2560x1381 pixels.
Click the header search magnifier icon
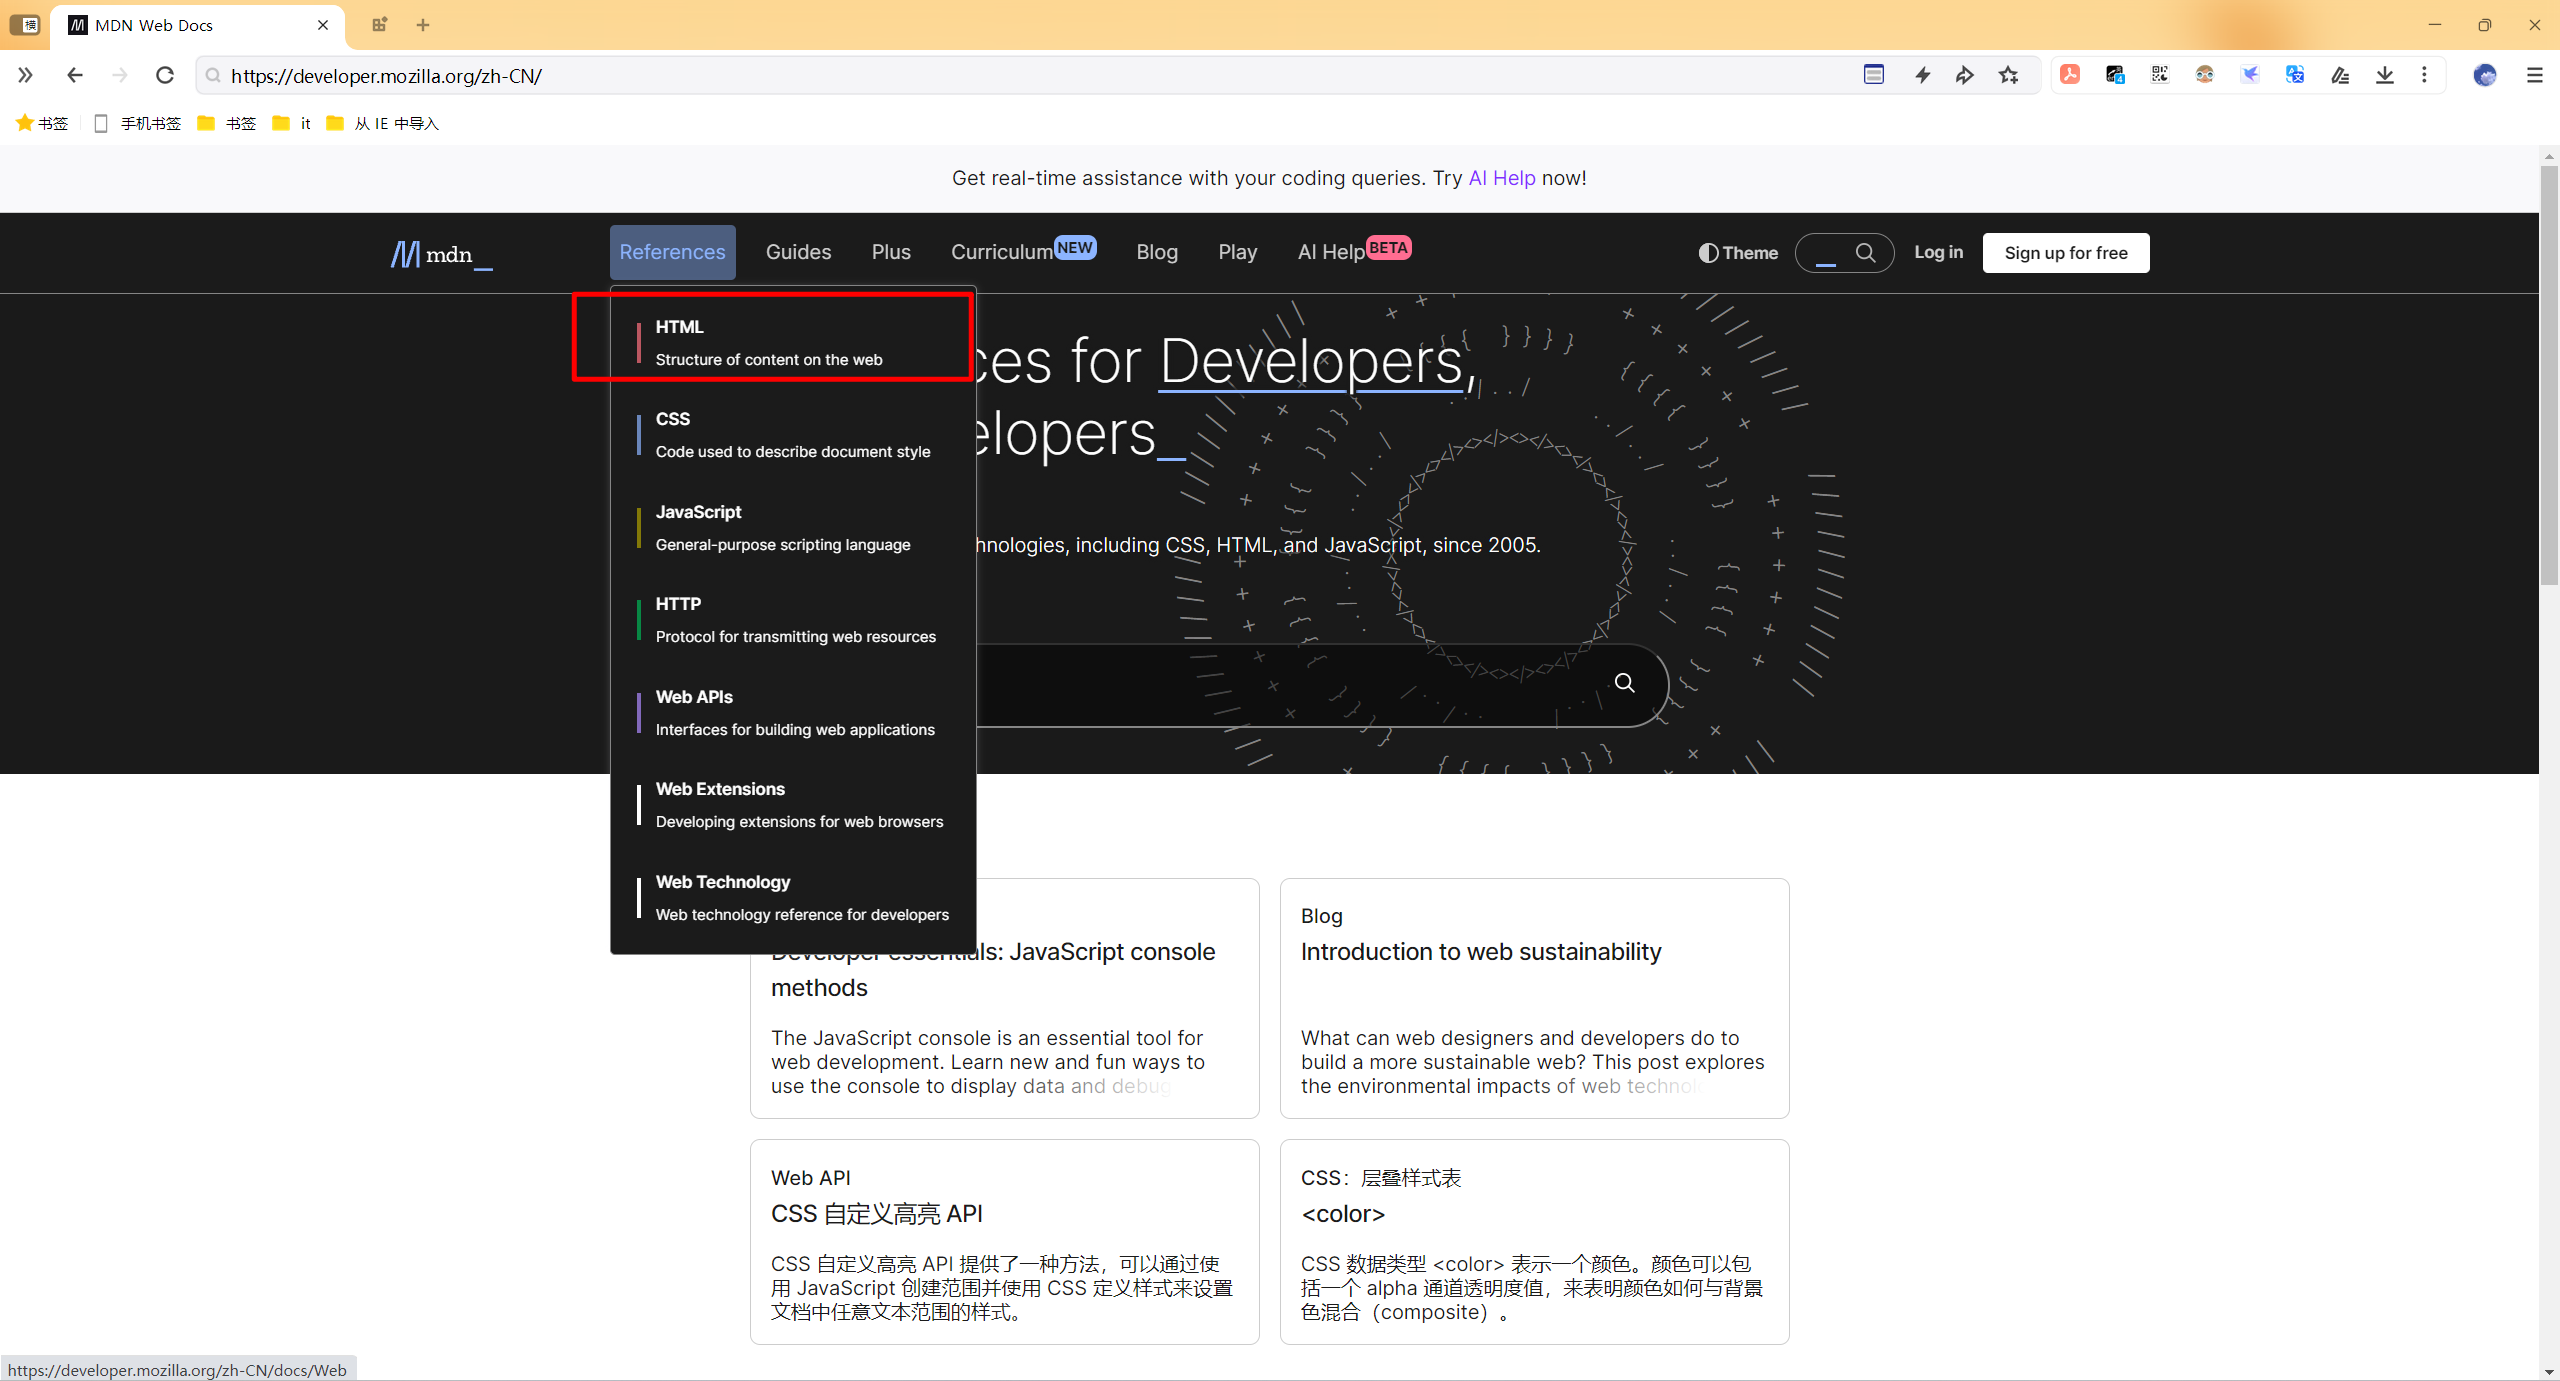point(1865,253)
